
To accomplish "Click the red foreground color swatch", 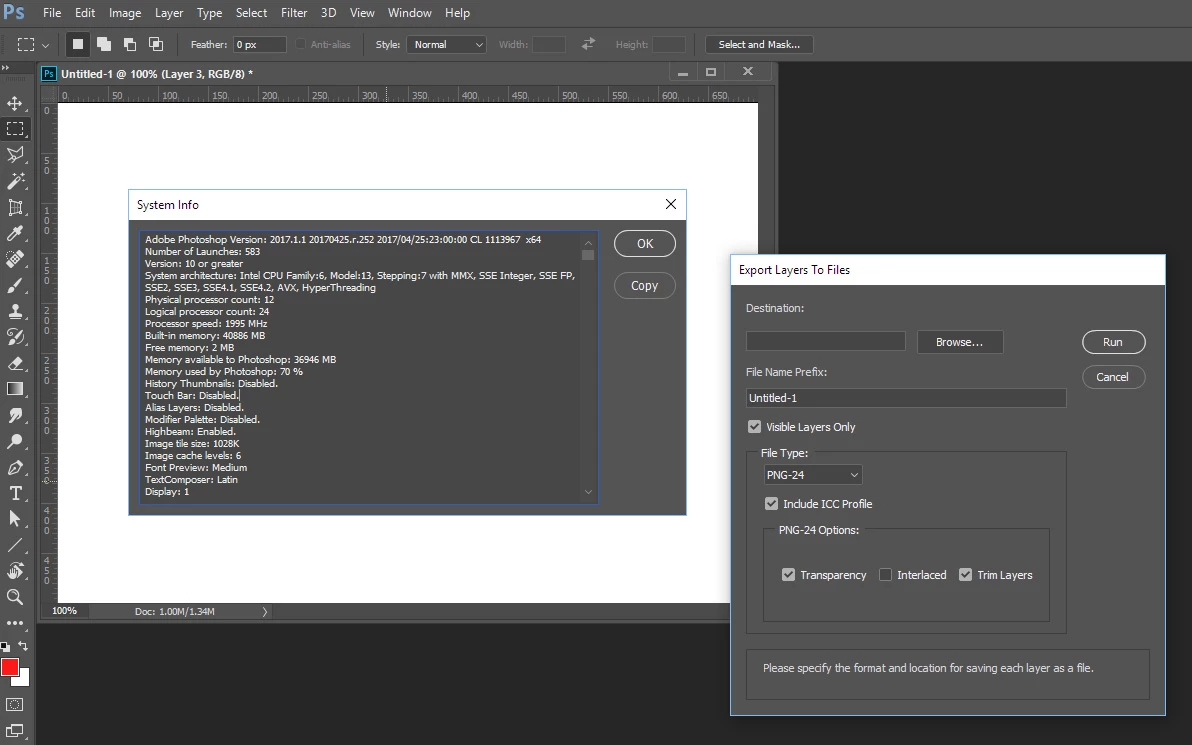I will click(x=9, y=667).
